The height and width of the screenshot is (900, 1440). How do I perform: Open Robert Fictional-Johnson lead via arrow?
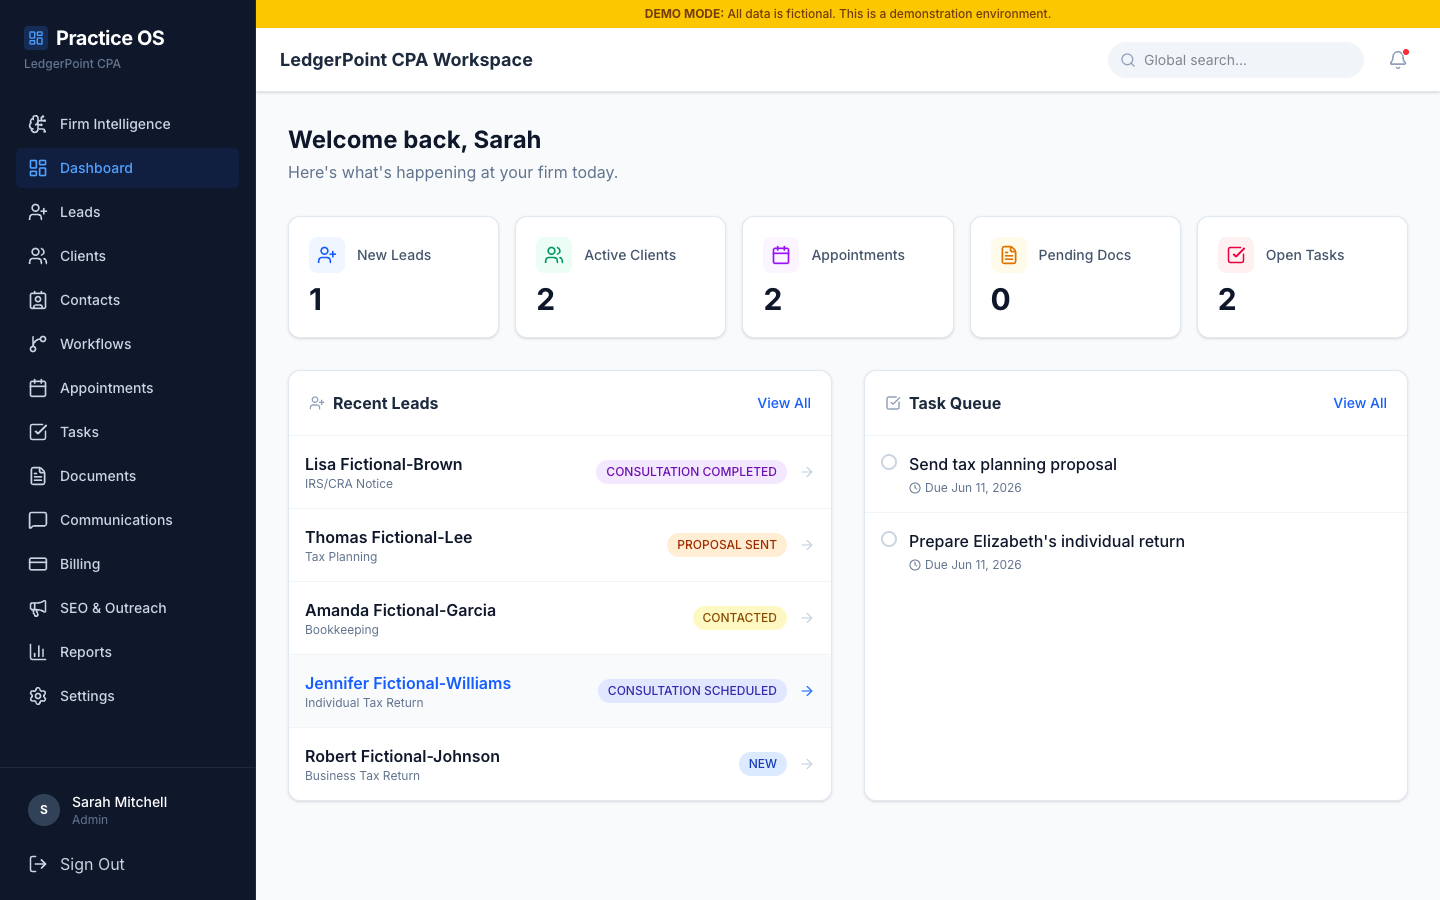tap(807, 764)
